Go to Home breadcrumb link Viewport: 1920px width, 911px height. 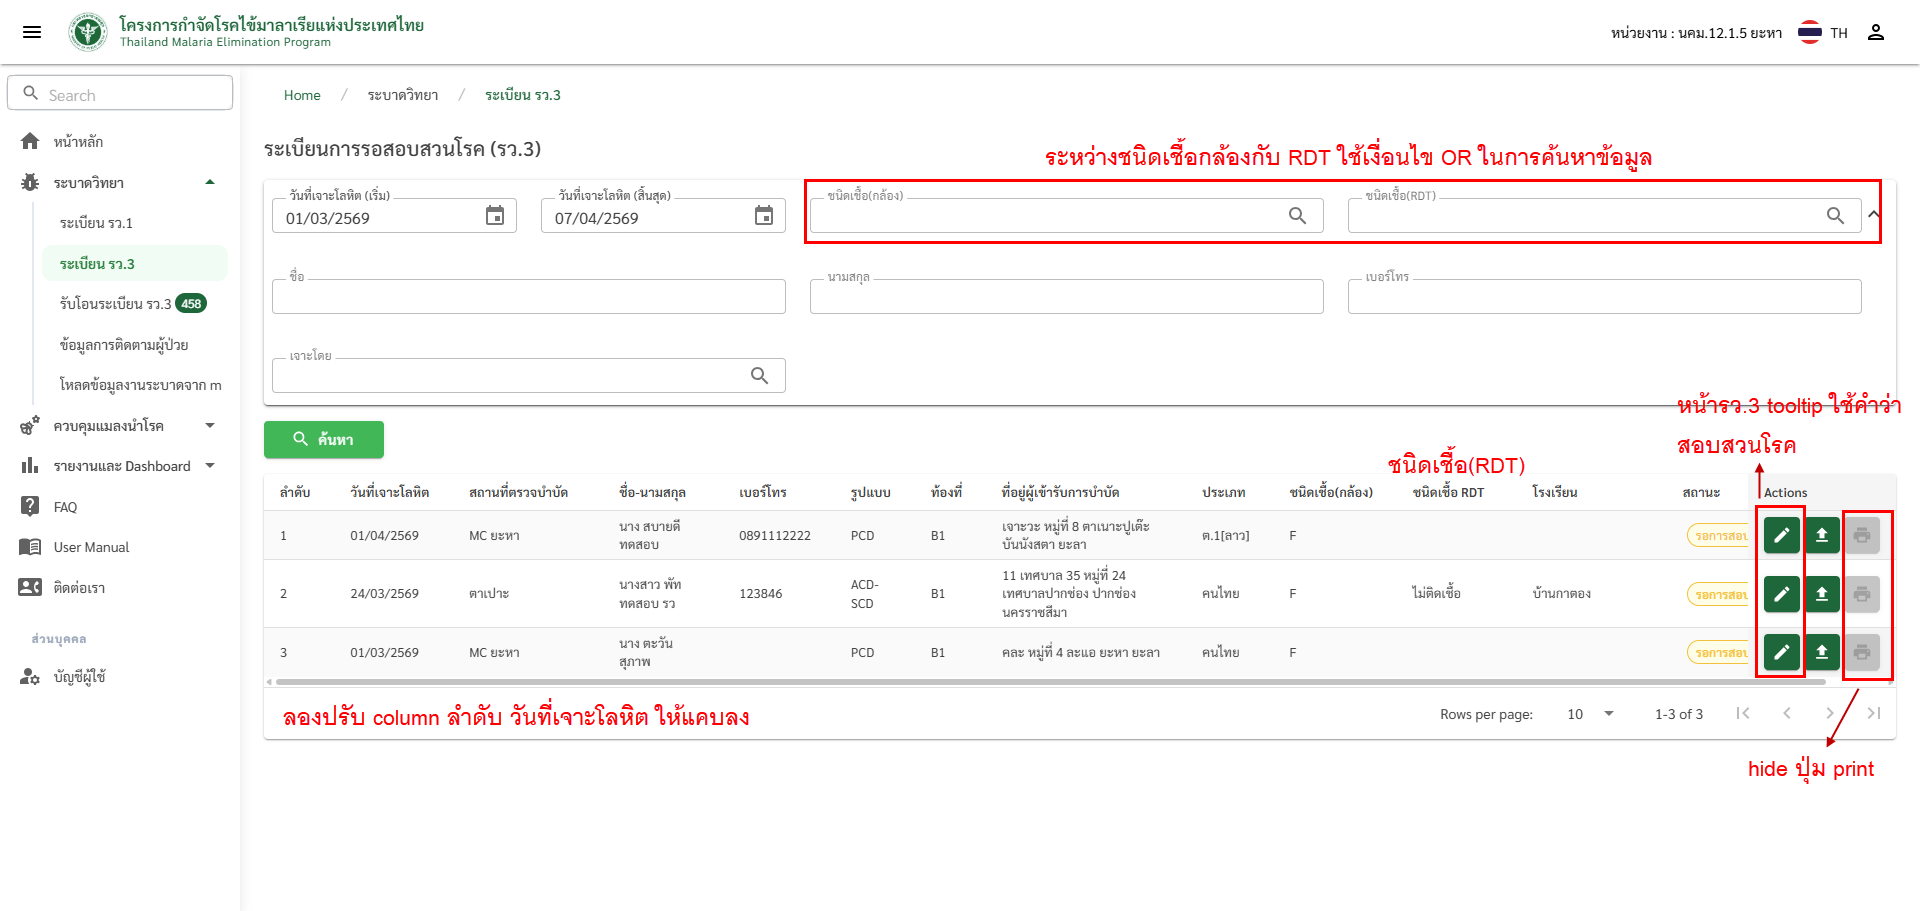coord(302,95)
